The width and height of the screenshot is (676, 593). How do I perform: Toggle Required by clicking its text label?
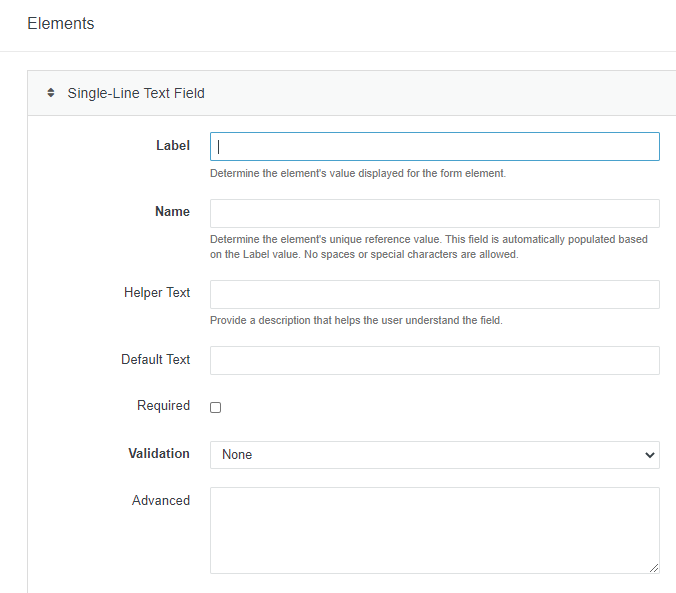pos(163,406)
